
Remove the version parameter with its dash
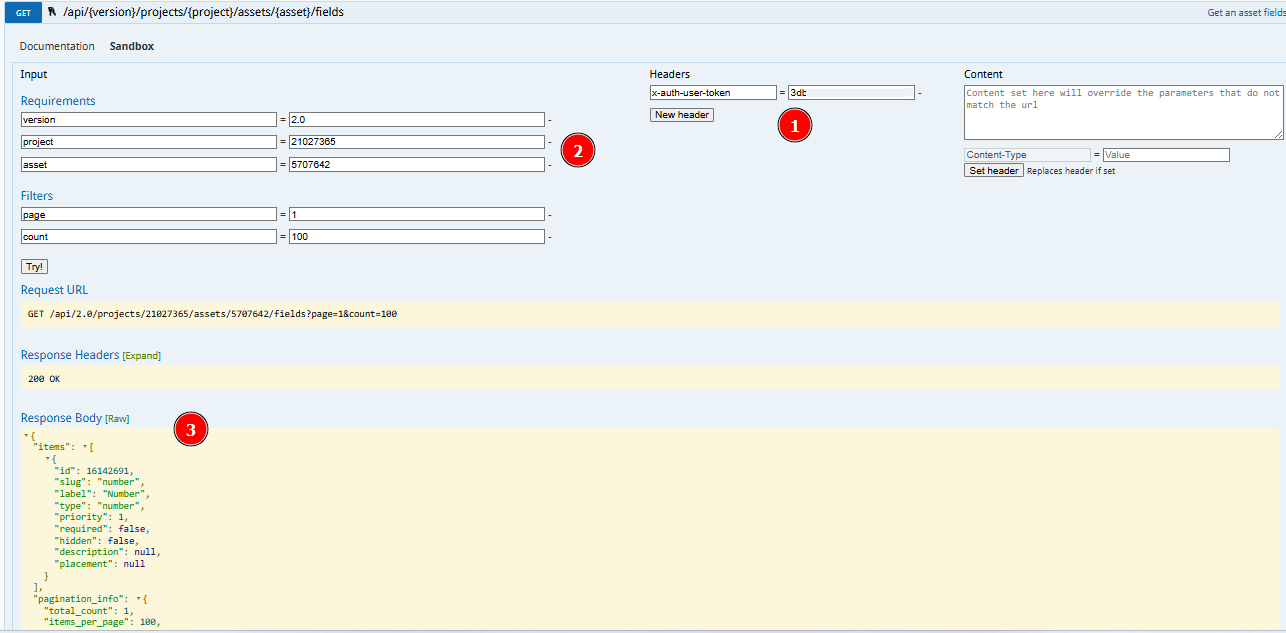(550, 121)
